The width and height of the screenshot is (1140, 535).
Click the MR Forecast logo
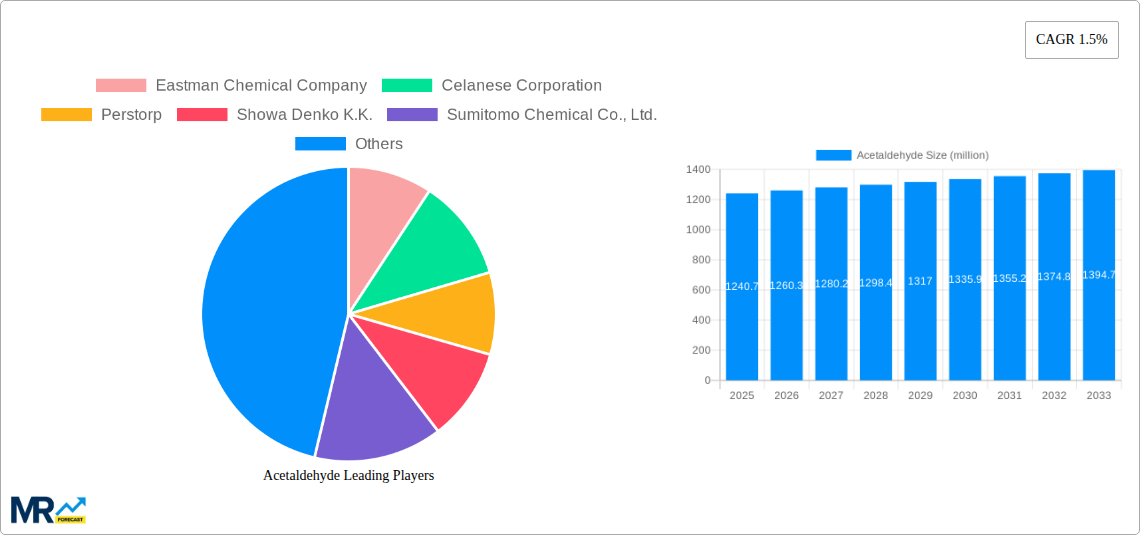48,510
